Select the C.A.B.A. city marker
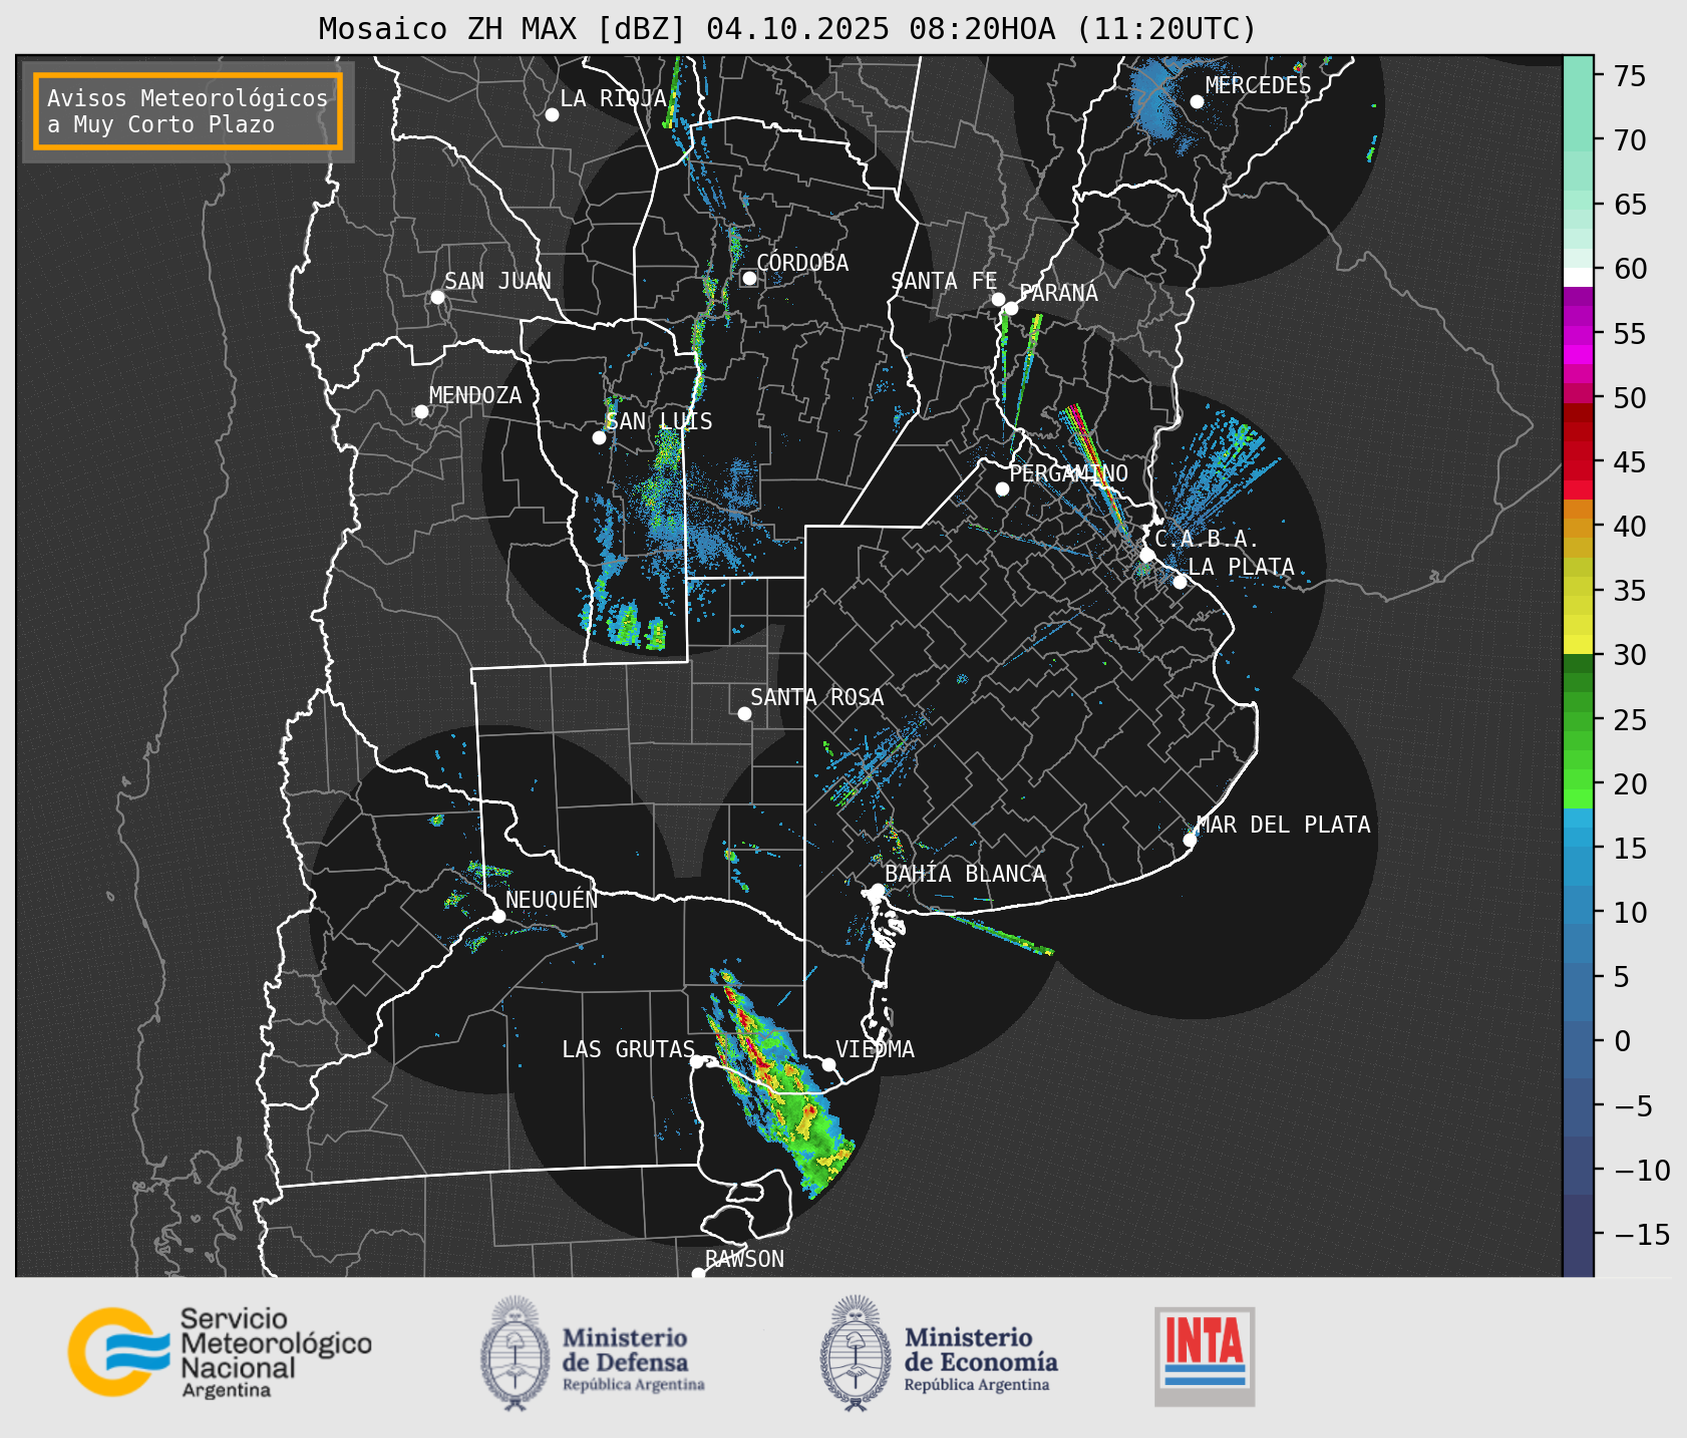Image resolution: width=1687 pixels, height=1438 pixels. click(1147, 555)
